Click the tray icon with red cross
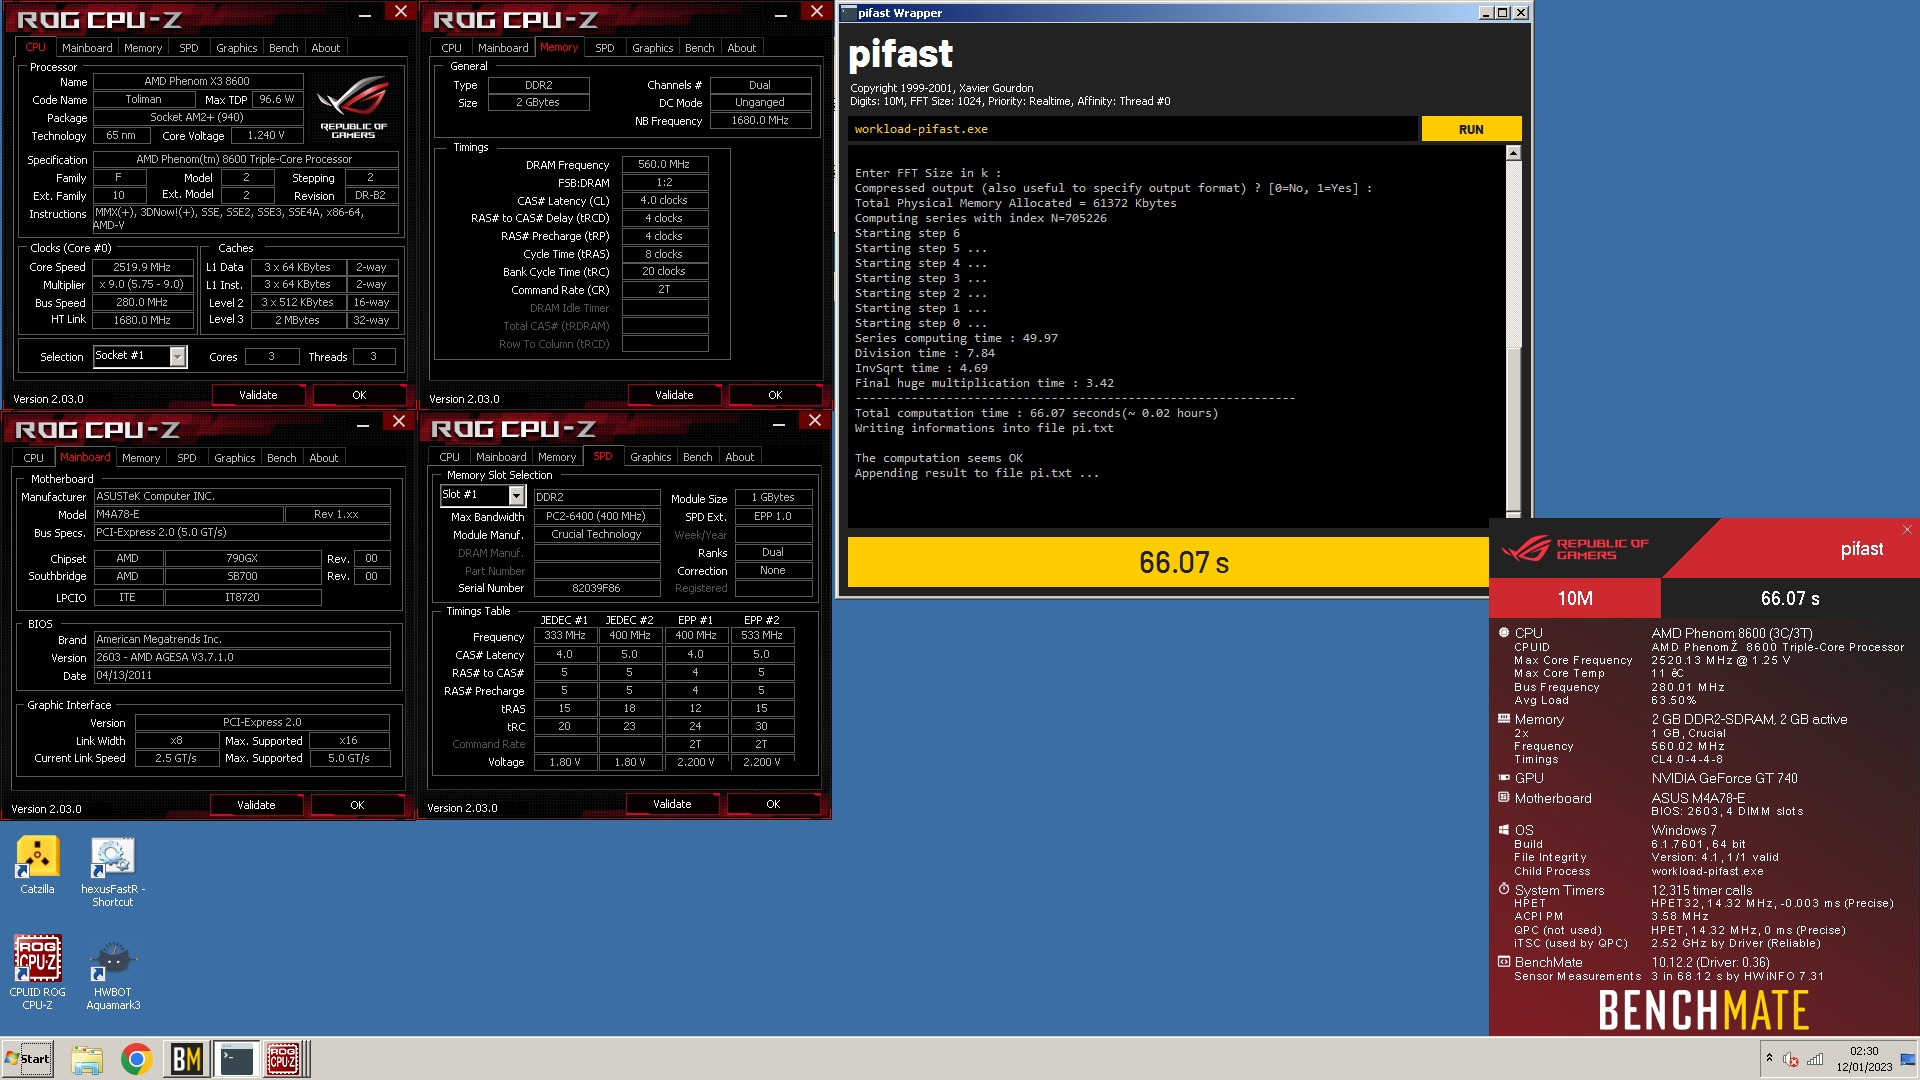 [x=1791, y=1059]
